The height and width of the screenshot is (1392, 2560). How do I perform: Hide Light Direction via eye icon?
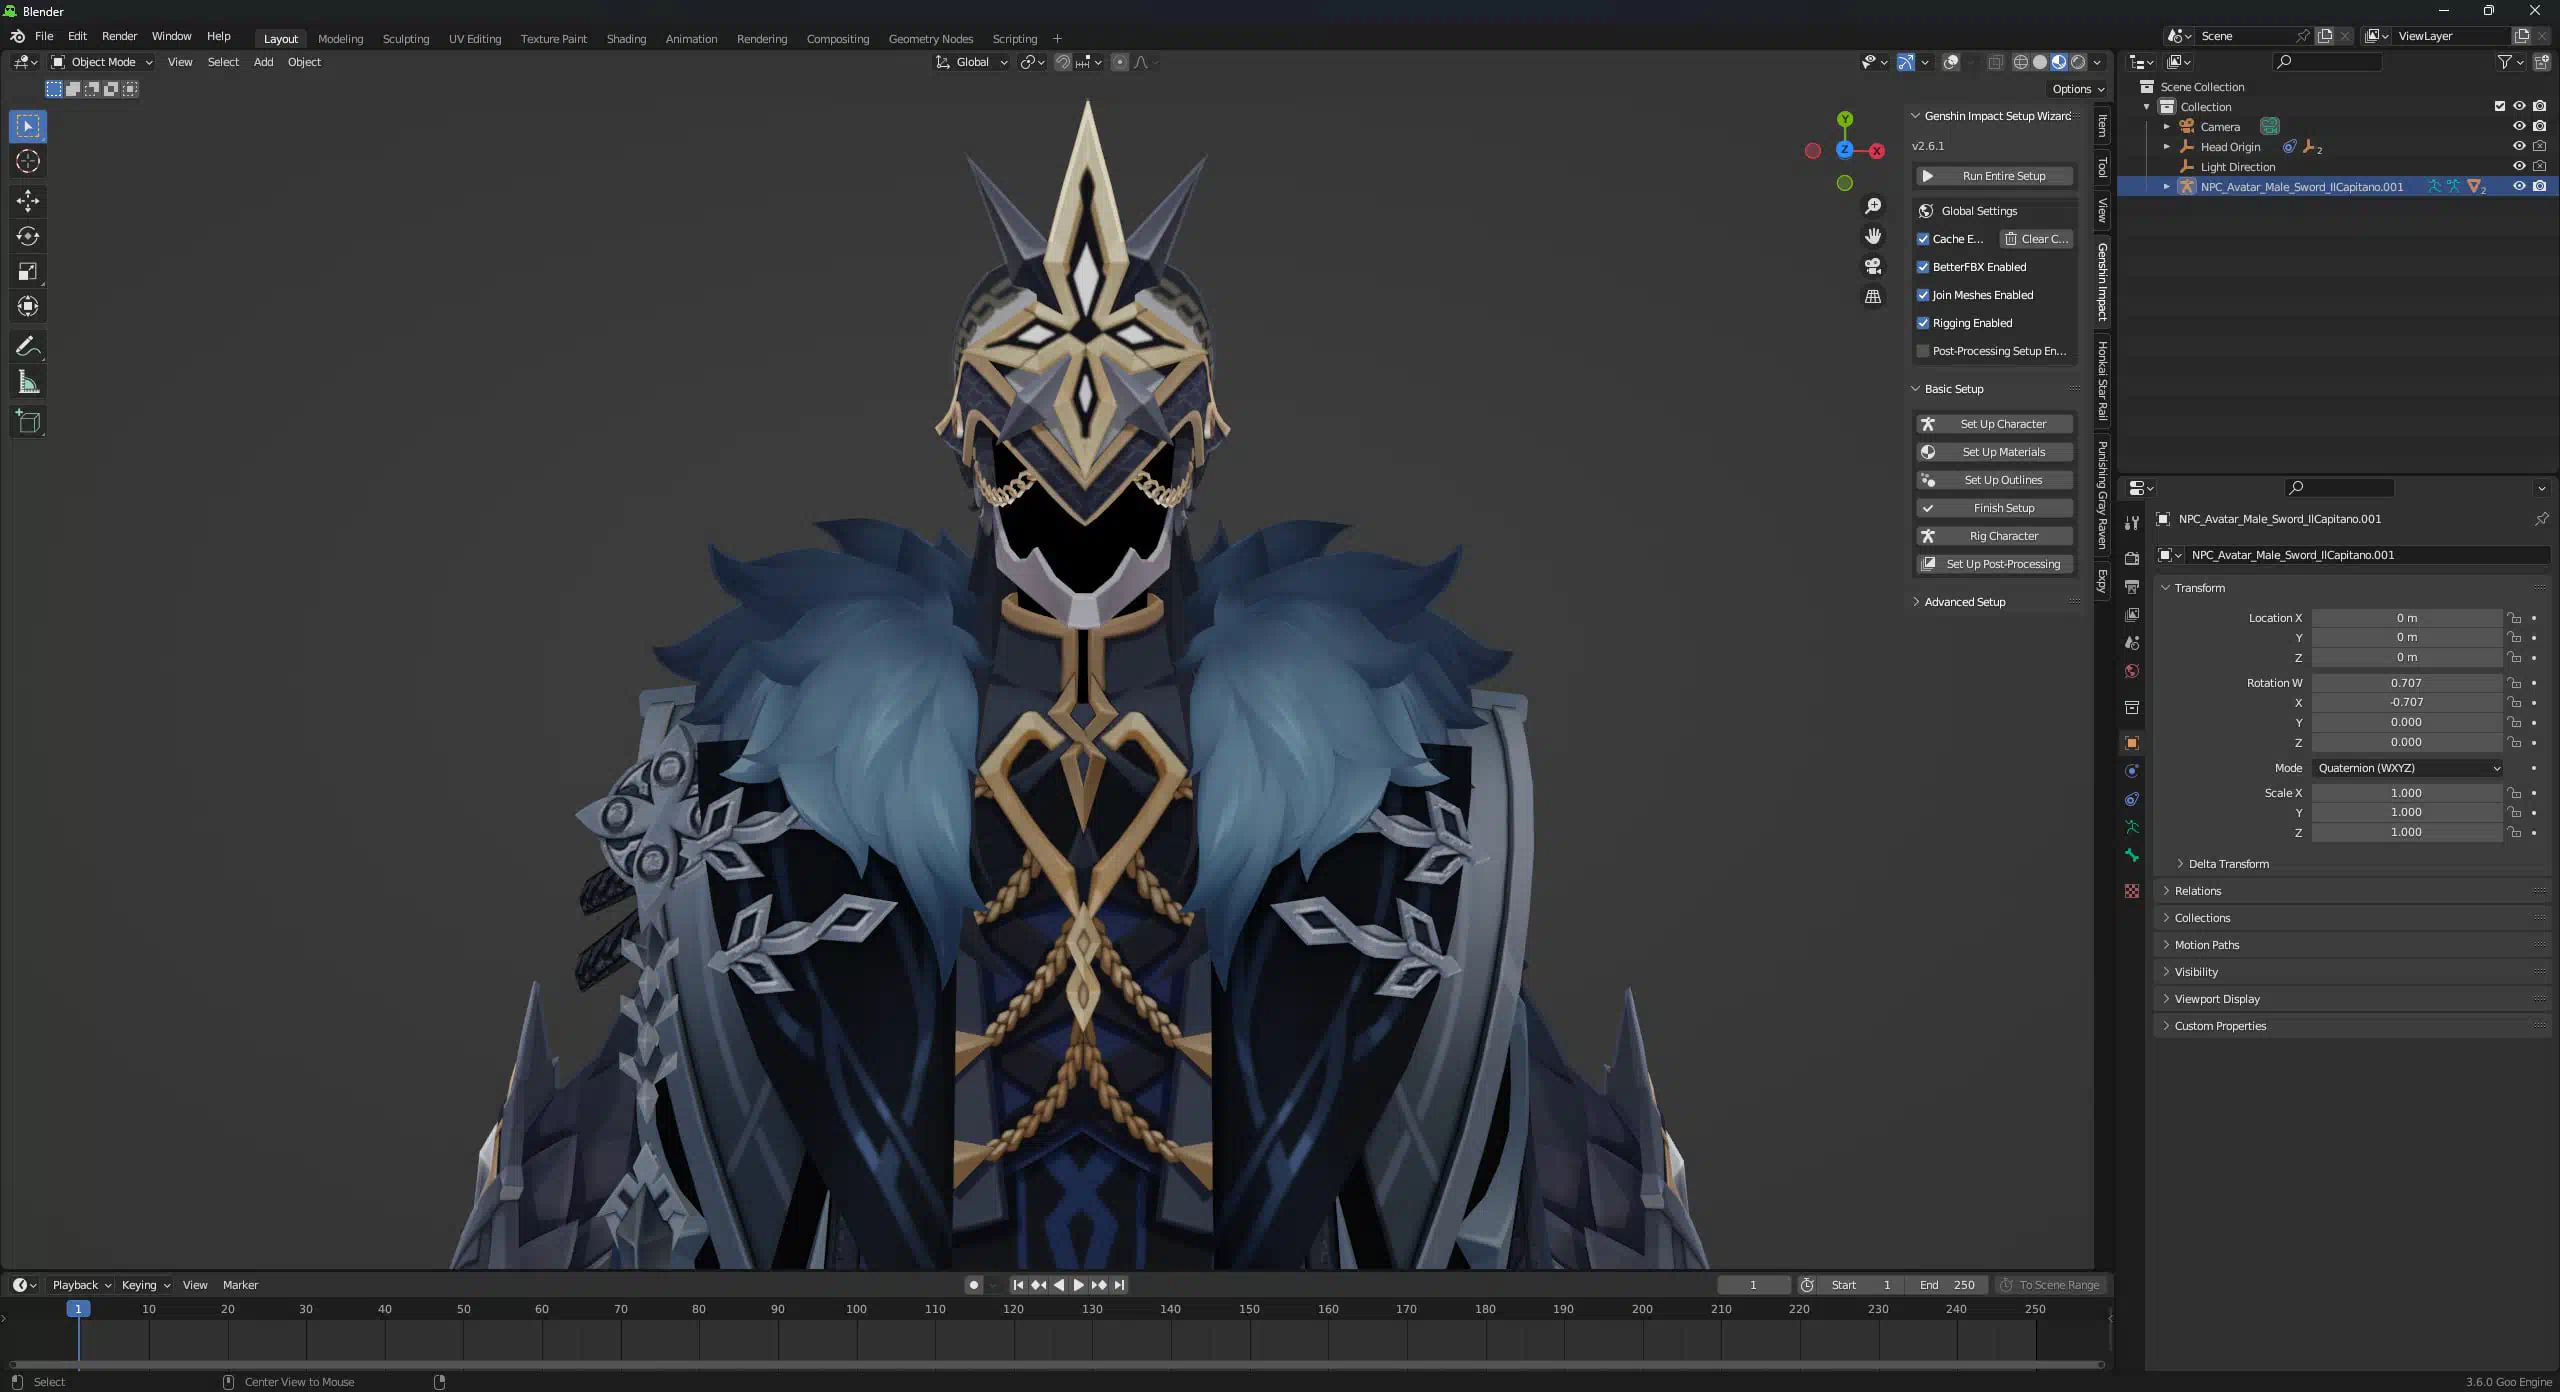click(x=2519, y=166)
